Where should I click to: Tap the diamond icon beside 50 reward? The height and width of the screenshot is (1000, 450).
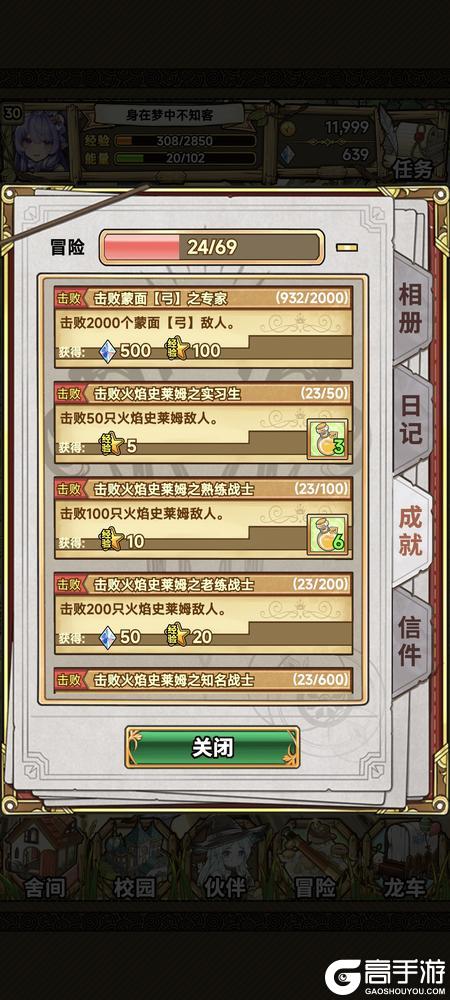[108, 636]
